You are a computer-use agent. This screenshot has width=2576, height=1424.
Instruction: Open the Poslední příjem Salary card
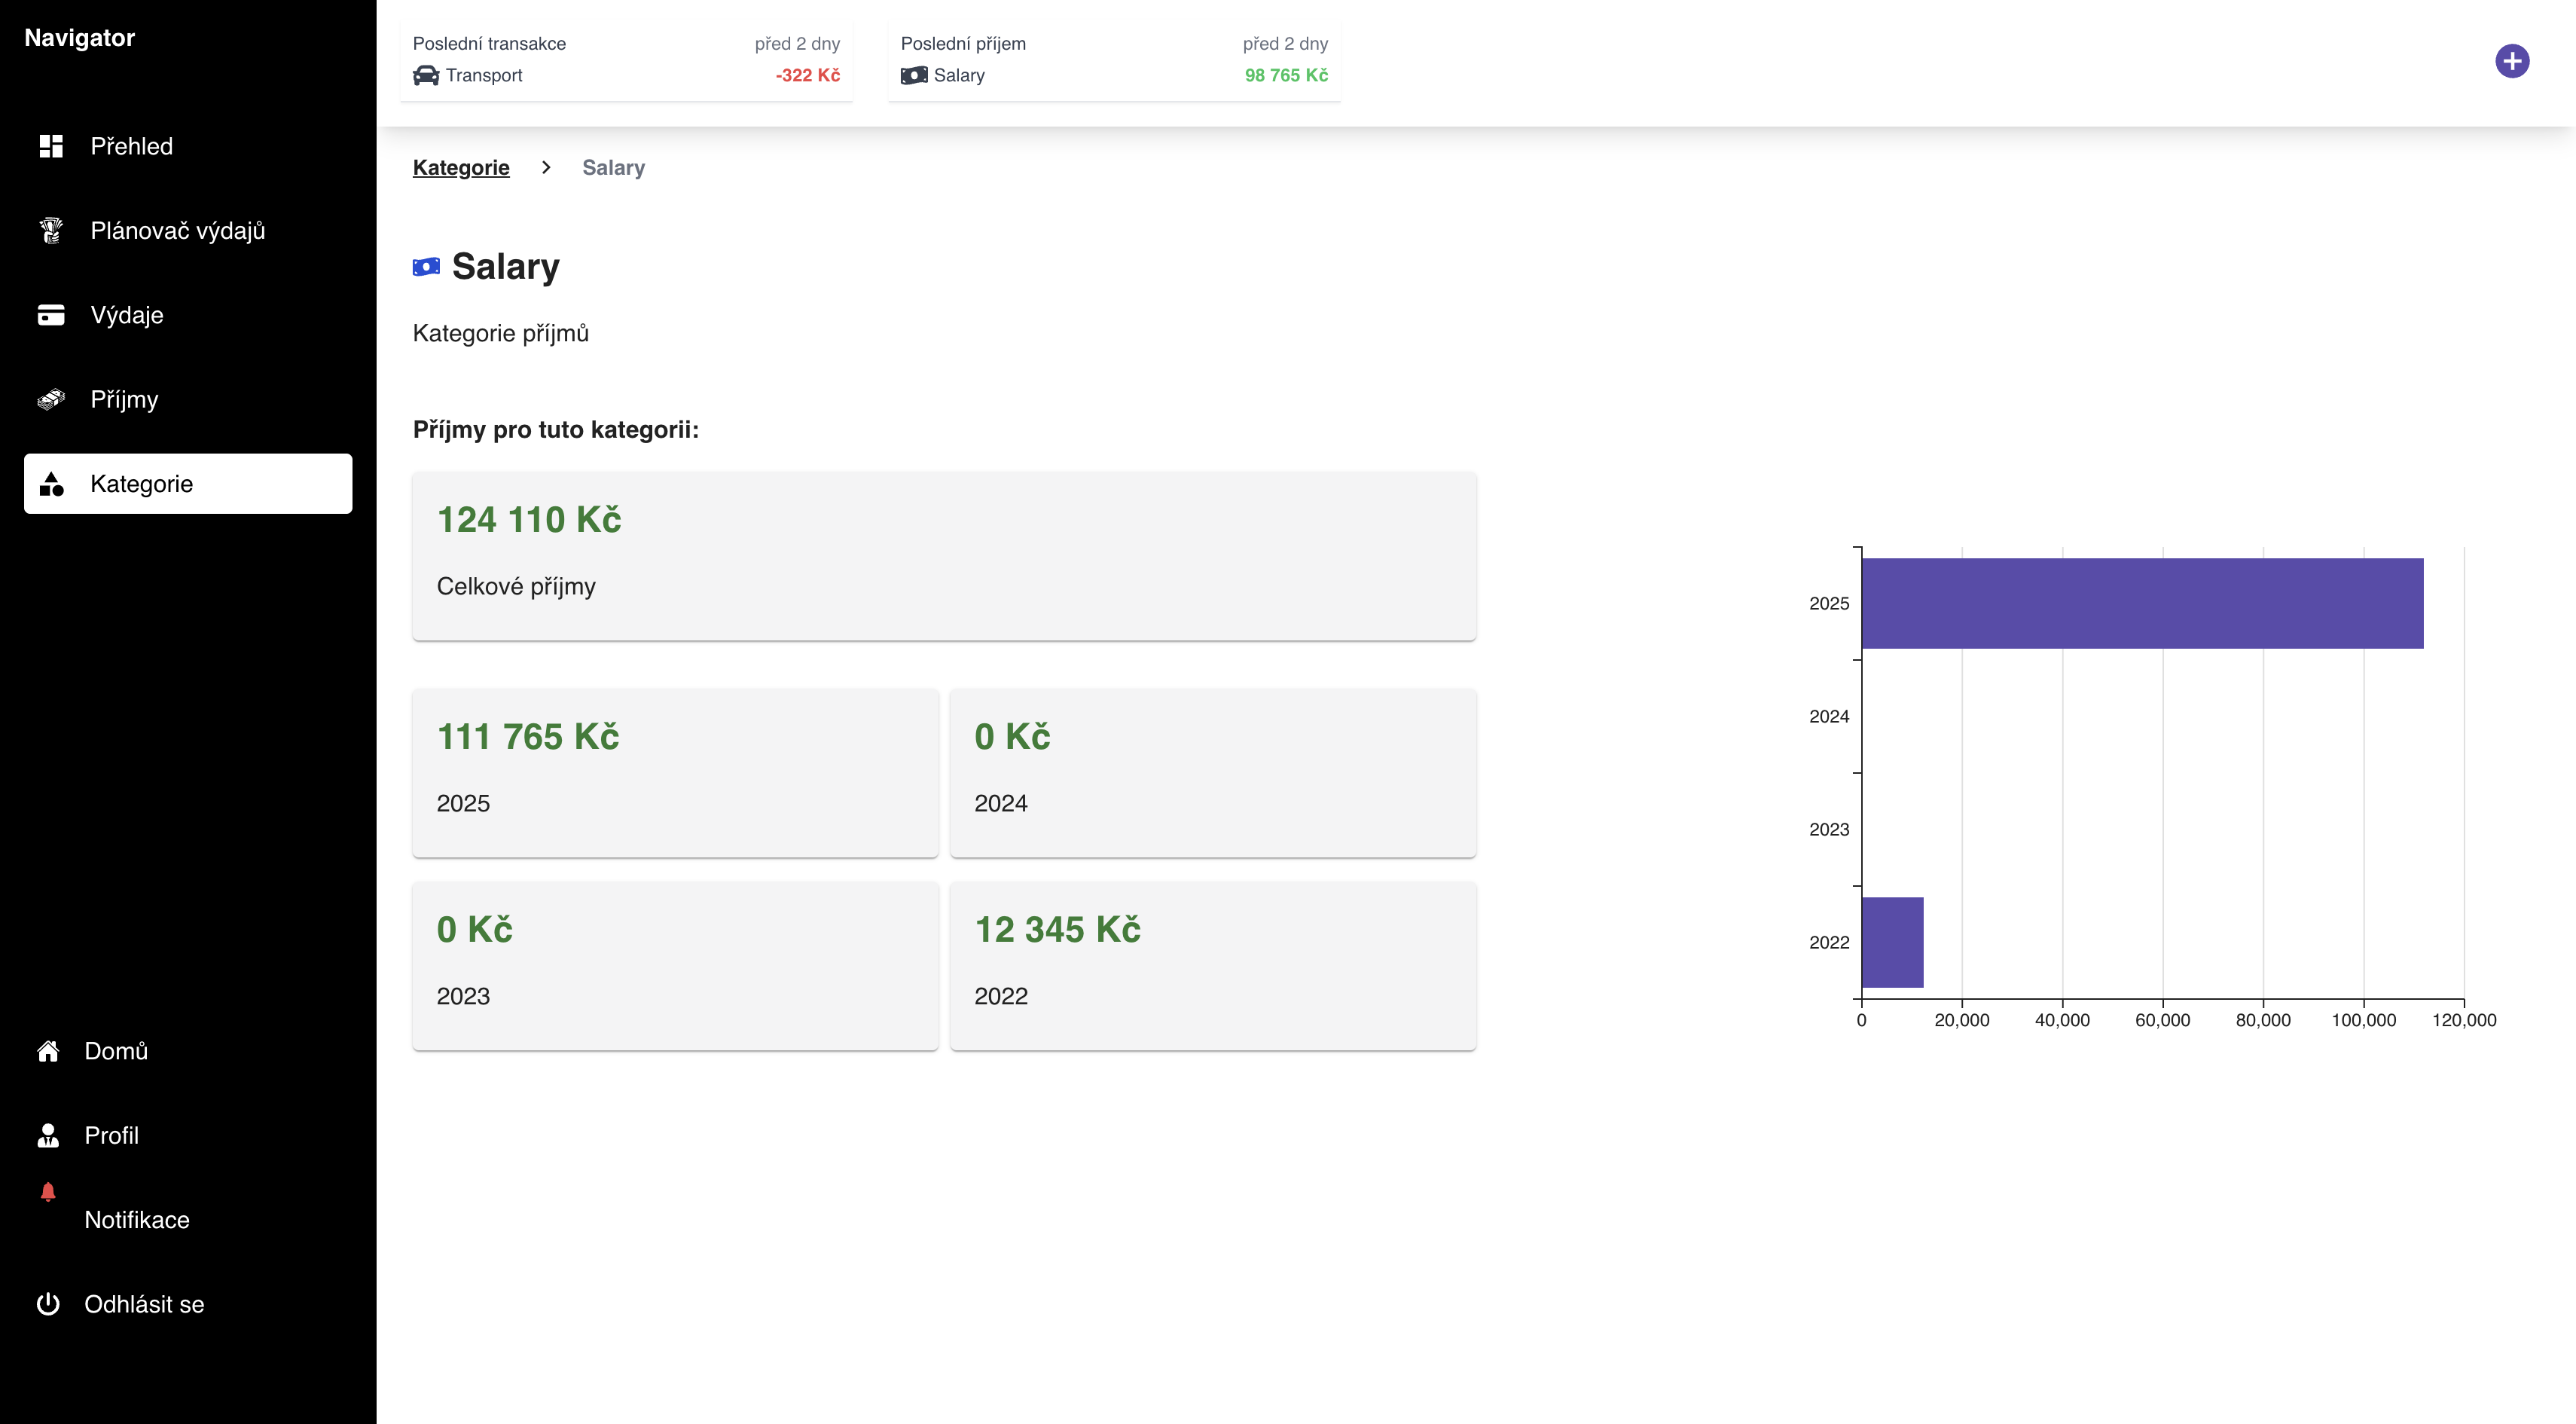click(1114, 60)
